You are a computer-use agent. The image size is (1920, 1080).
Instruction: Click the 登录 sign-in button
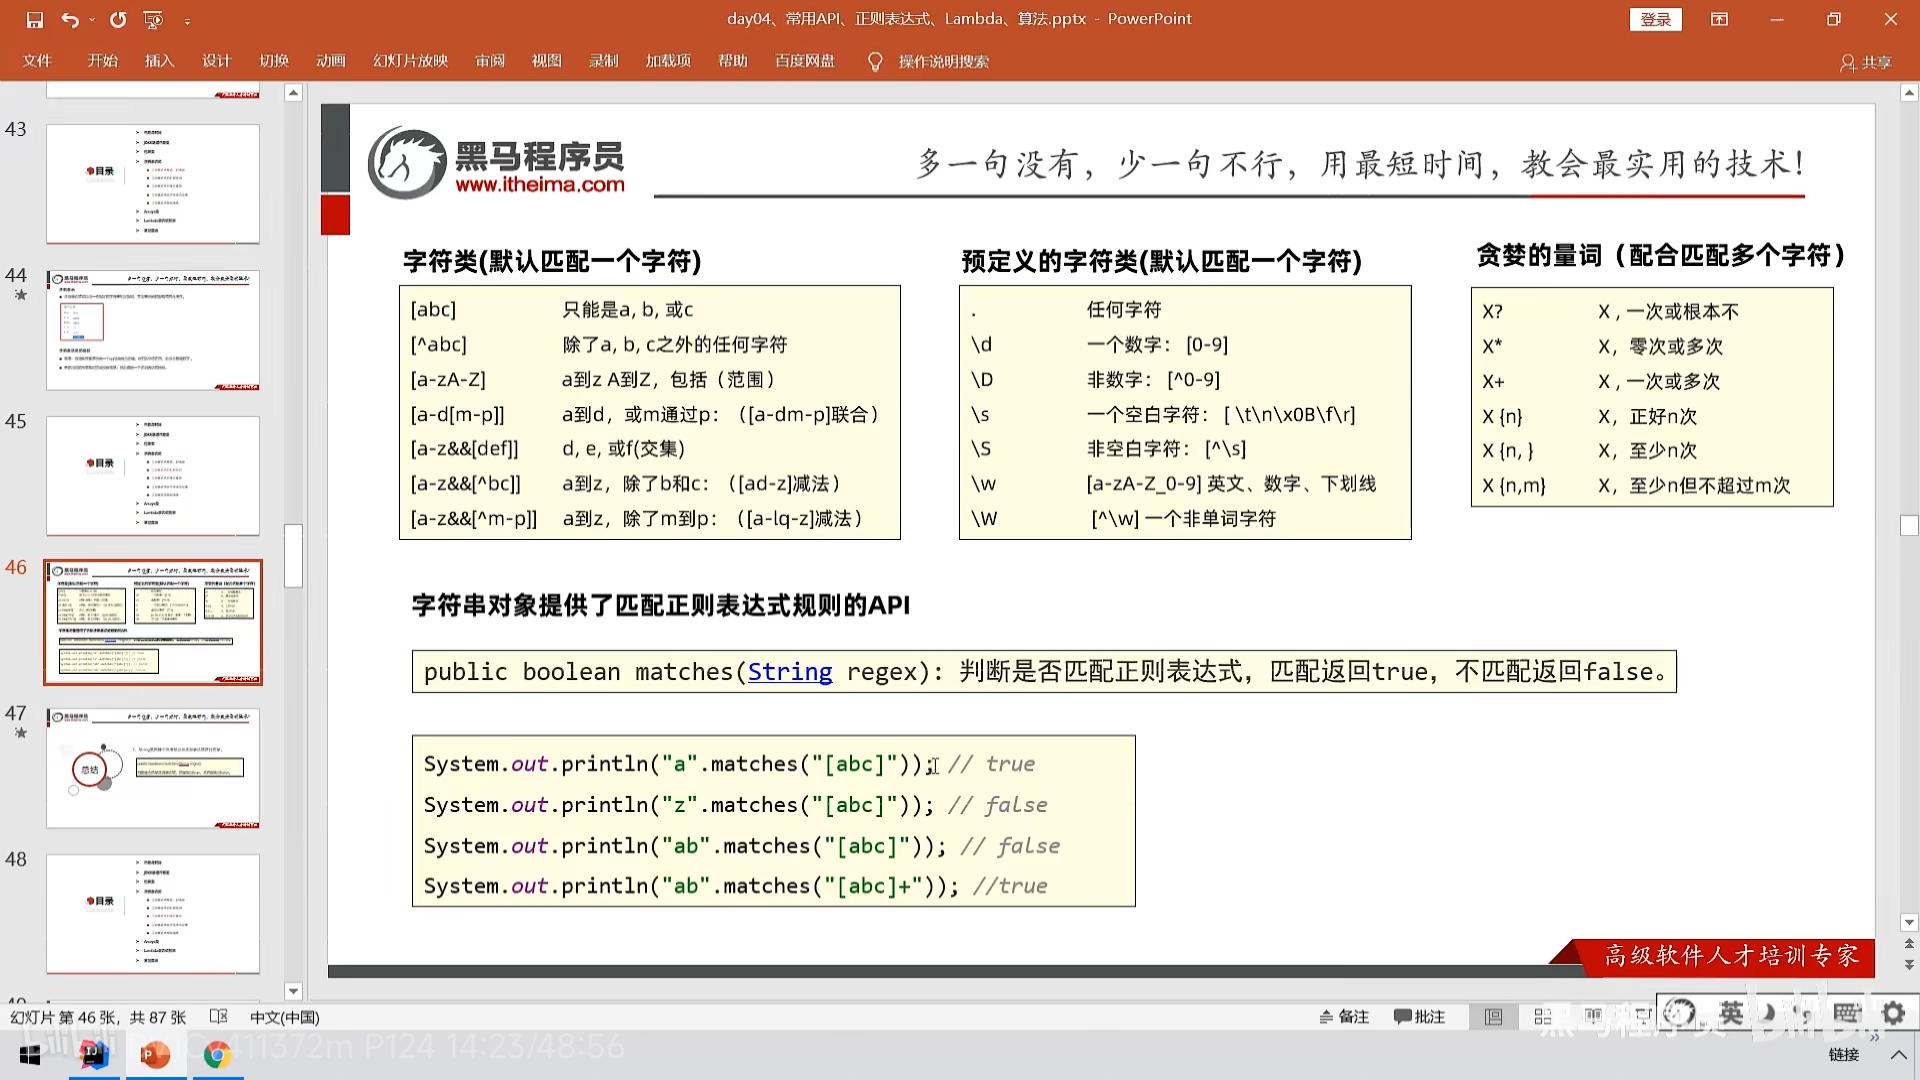pyautogui.click(x=1655, y=19)
